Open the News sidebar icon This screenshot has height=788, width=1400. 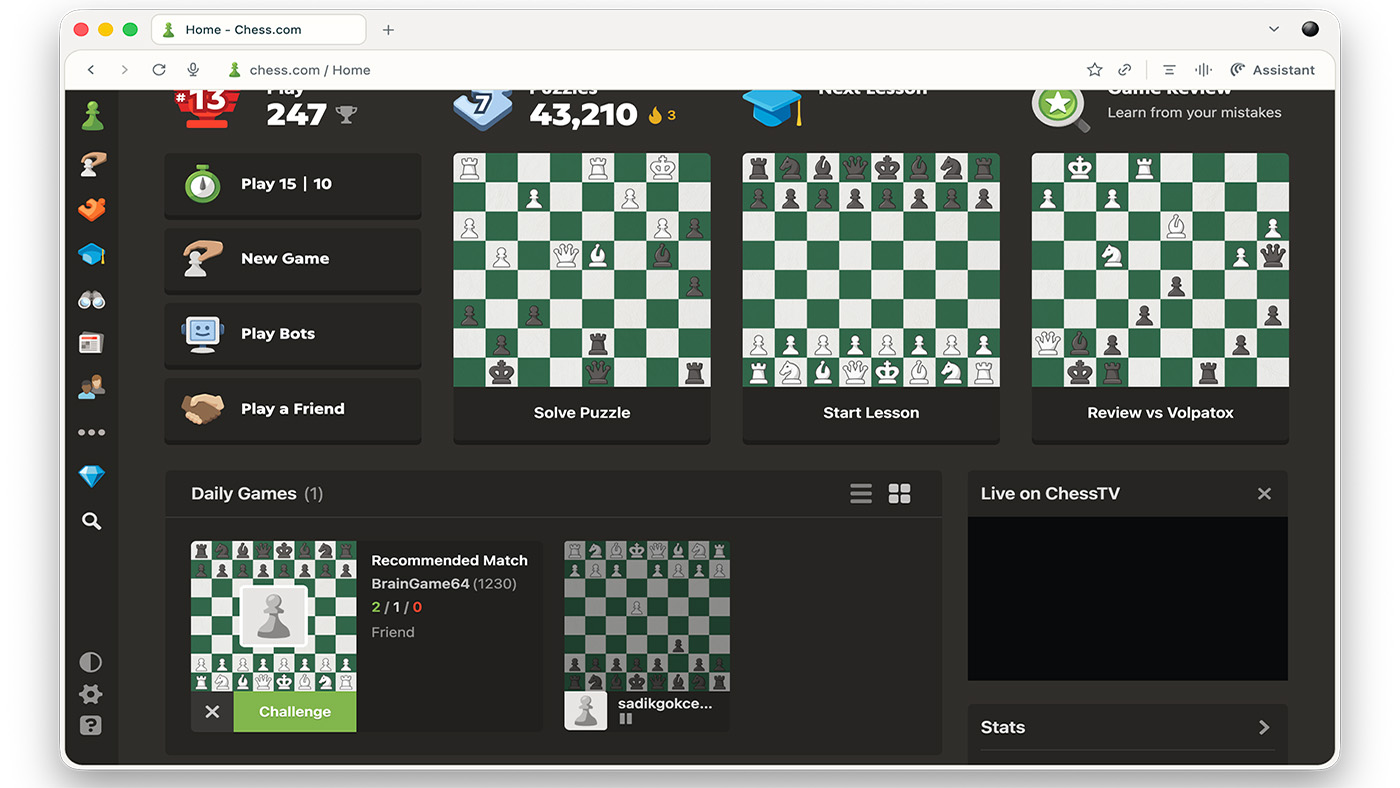pos(92,344)
